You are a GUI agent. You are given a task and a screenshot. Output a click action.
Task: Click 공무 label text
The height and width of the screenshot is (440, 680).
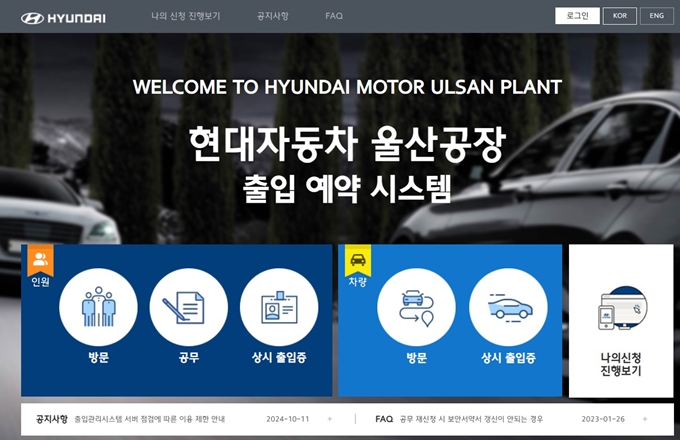tap(189, 358)
